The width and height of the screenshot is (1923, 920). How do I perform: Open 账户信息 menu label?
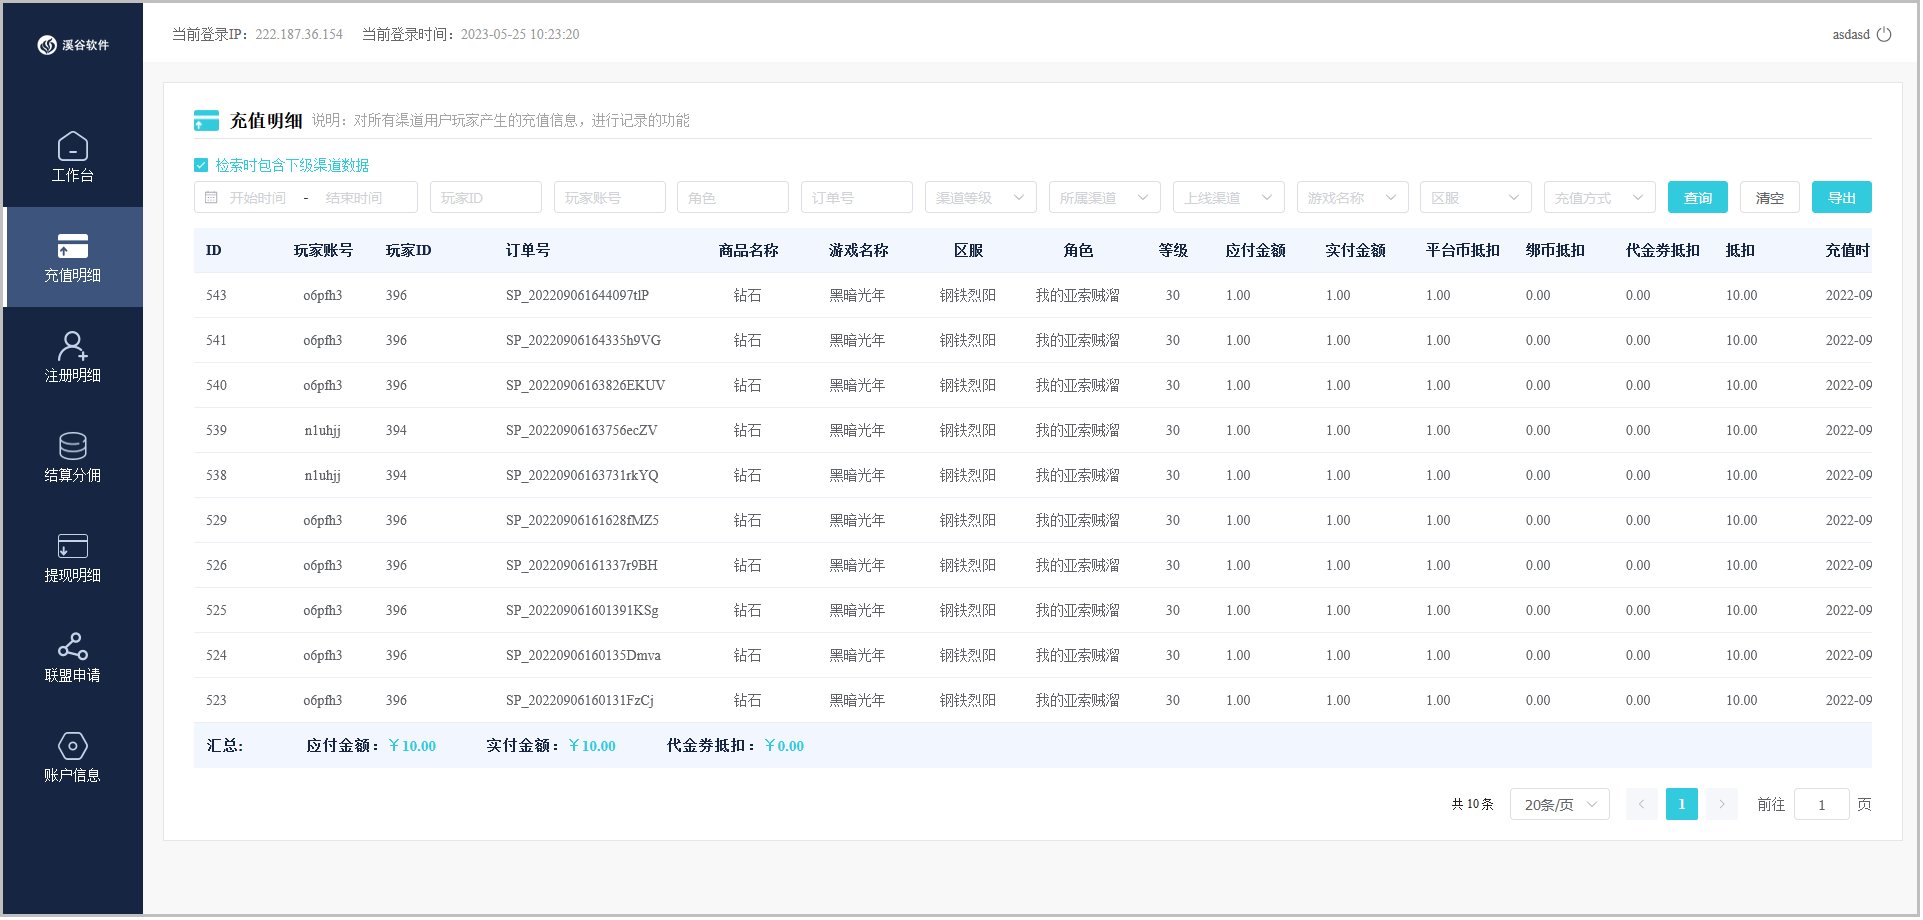coord(72,775)
